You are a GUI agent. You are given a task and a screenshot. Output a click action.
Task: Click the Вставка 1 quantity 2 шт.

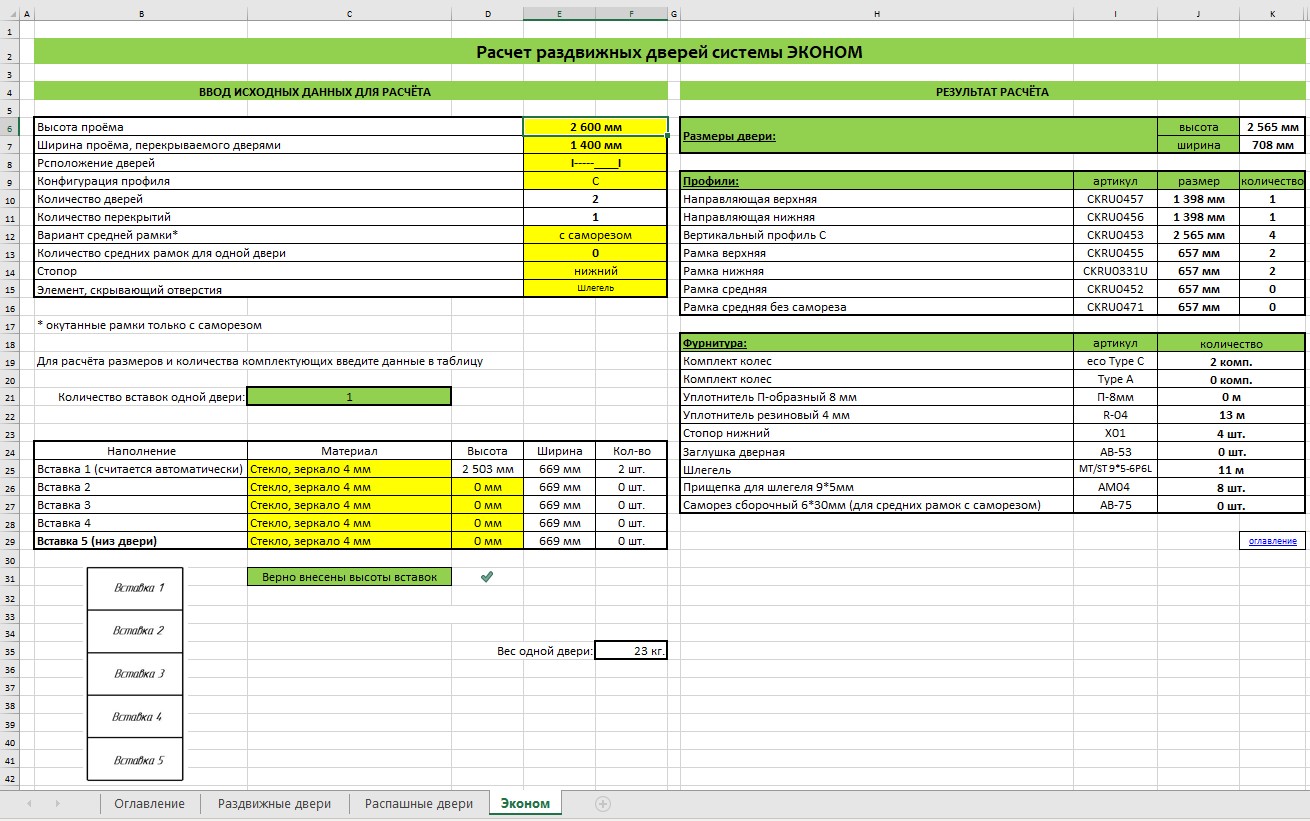click(630, 469)
